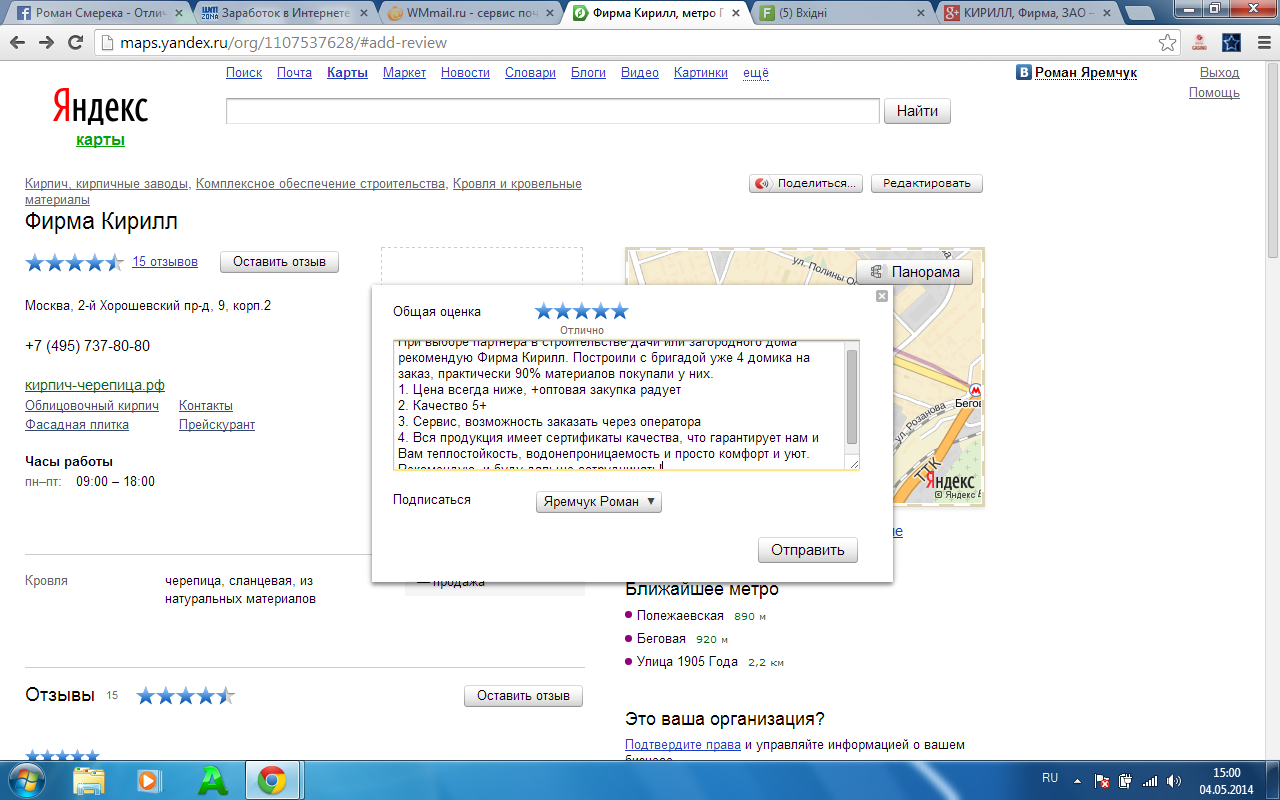Click the Яндекс logo
Image resolution: width=1280 pixels, height=800 pixels.
[x=100, y=107]
